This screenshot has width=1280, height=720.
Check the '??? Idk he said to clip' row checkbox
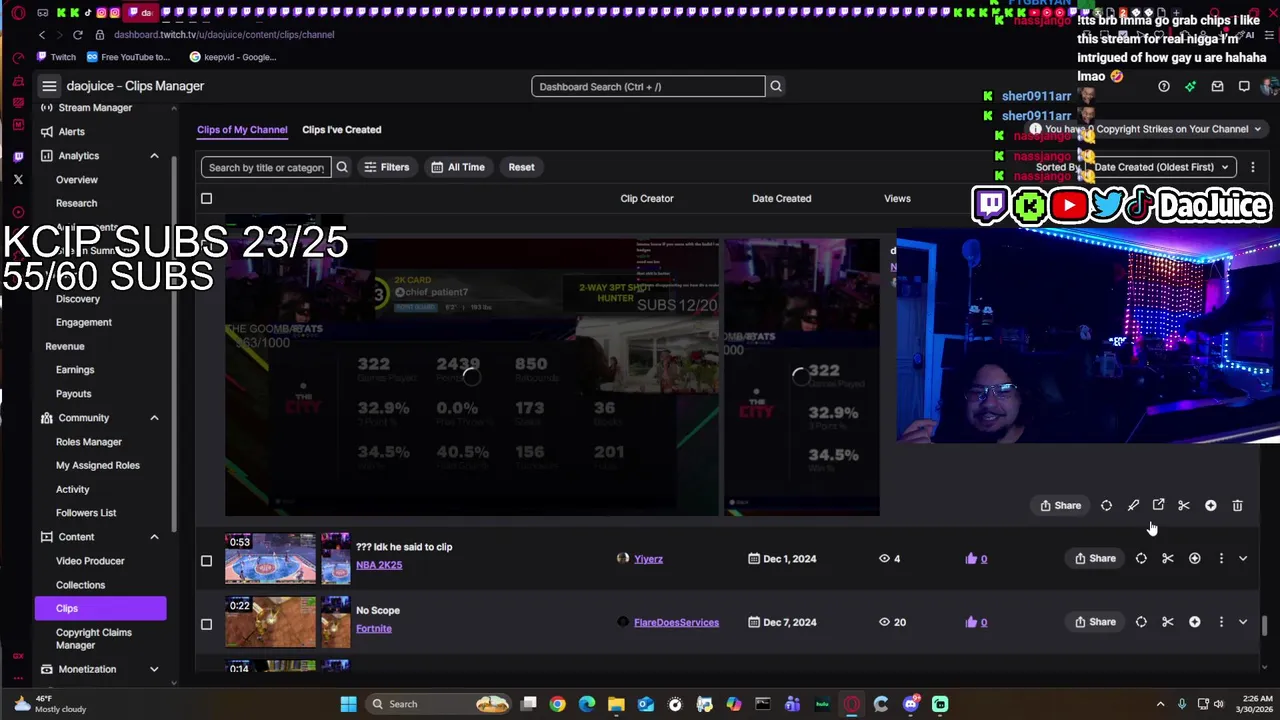pyautogui.click(x=207, y=560)
